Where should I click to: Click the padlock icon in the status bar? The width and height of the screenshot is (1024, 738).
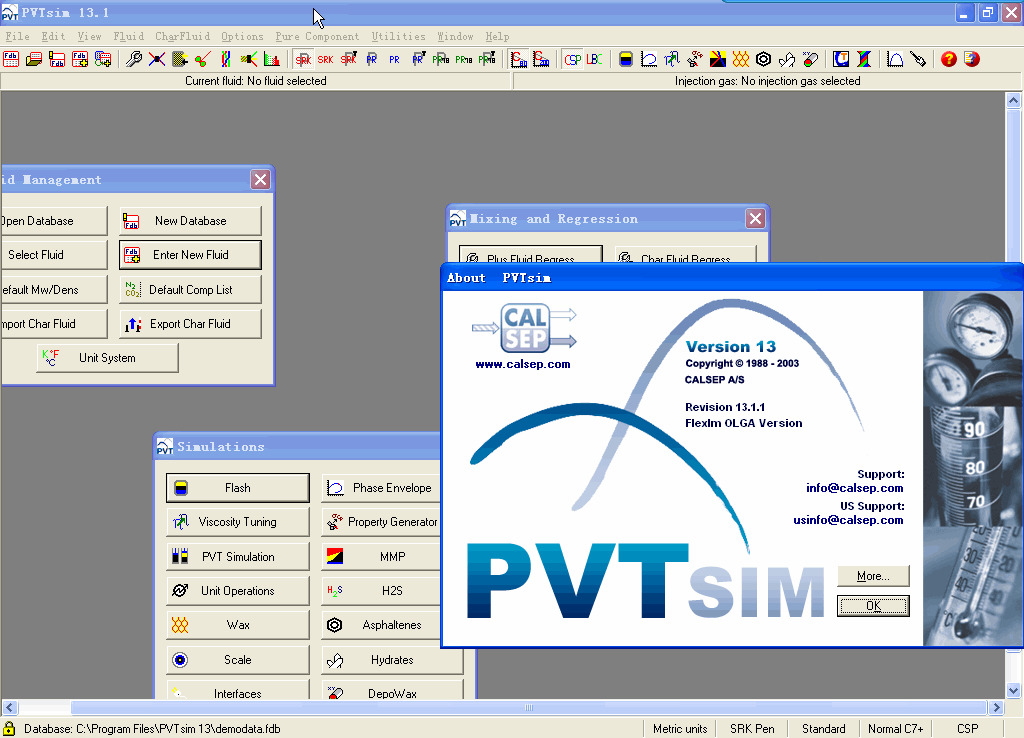(x=9, y=728)
